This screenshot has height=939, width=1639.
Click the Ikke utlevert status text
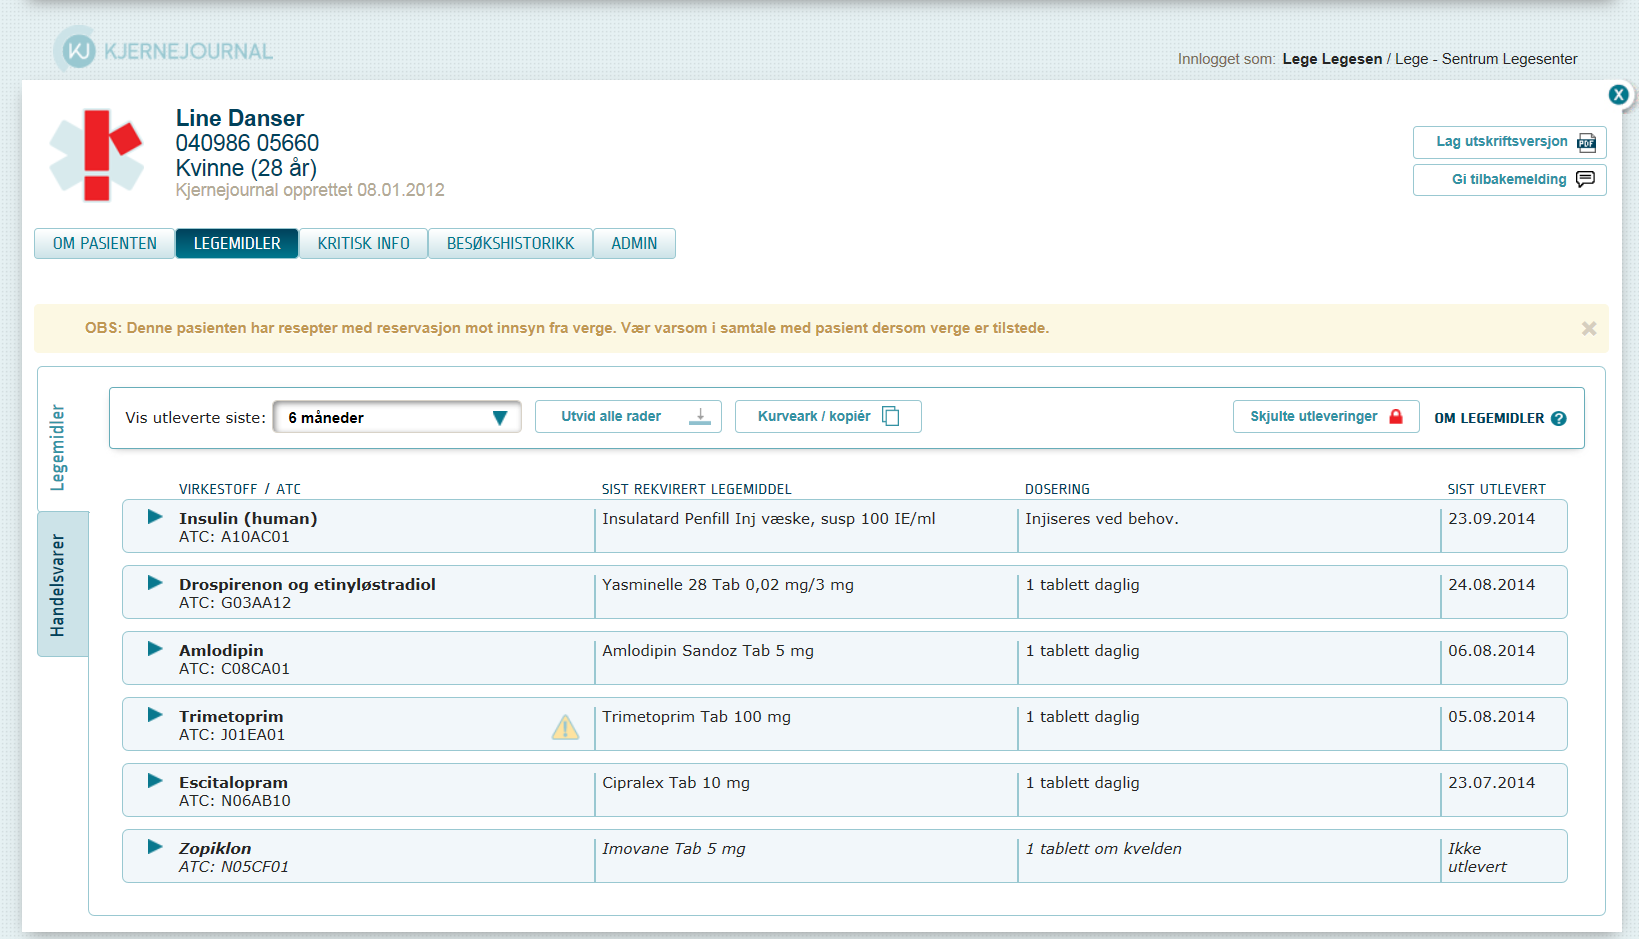point(1477,858)
